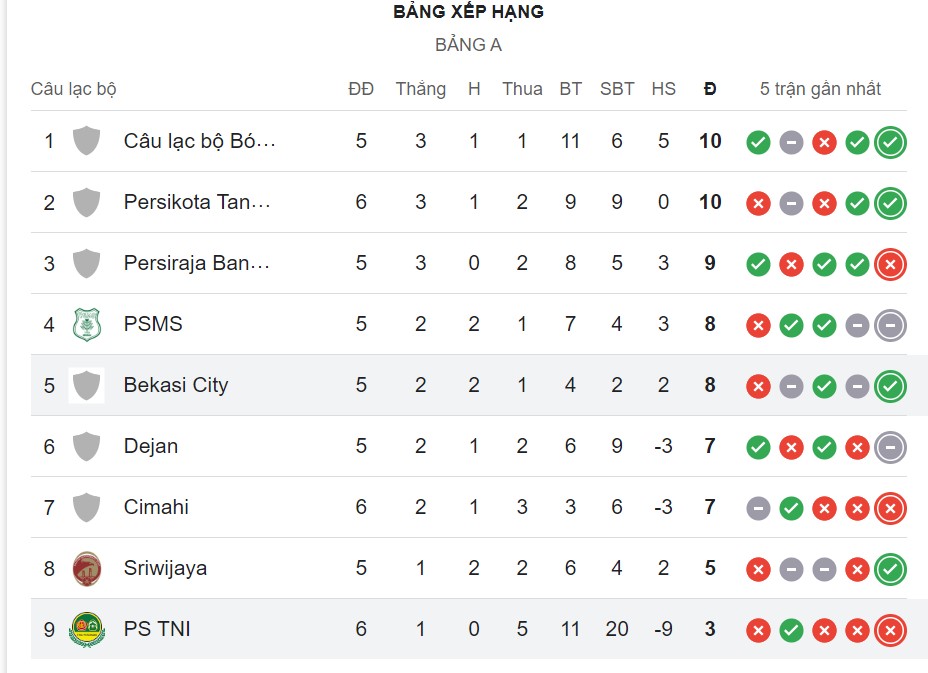Image resolution: width=928 pixels, height=673 pixels.
Task: Click the gray draw icon starting Cimahi's form
Action: point(757,507)
